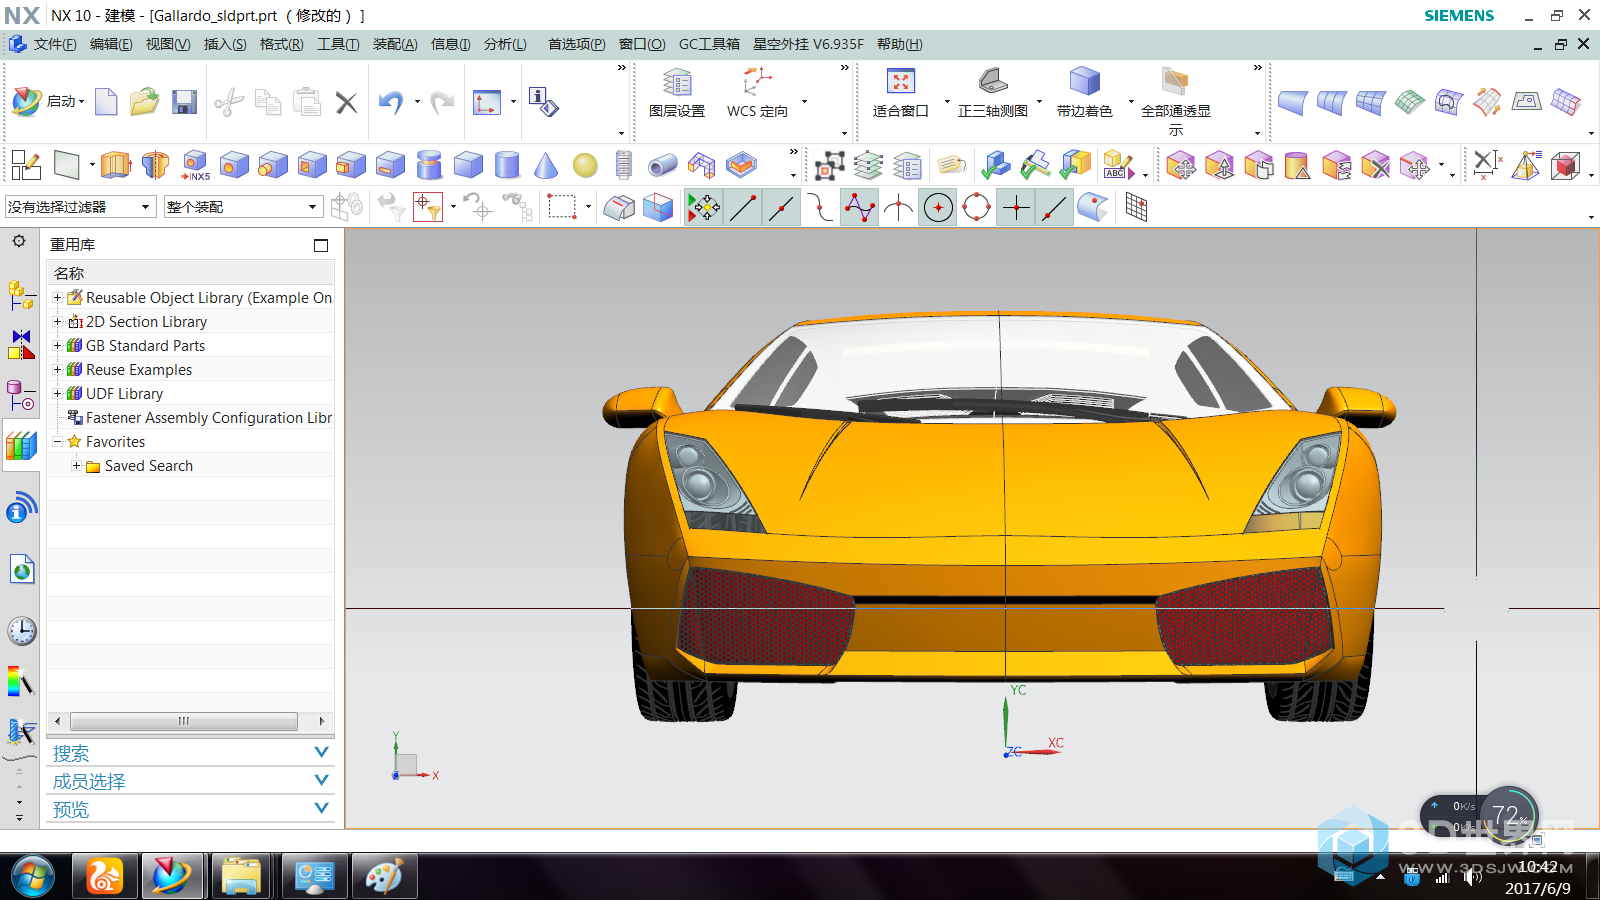The width and height of the screenshot is (1600, 900).
Task: Expand the UDF Library node
Action: point(57,394)
